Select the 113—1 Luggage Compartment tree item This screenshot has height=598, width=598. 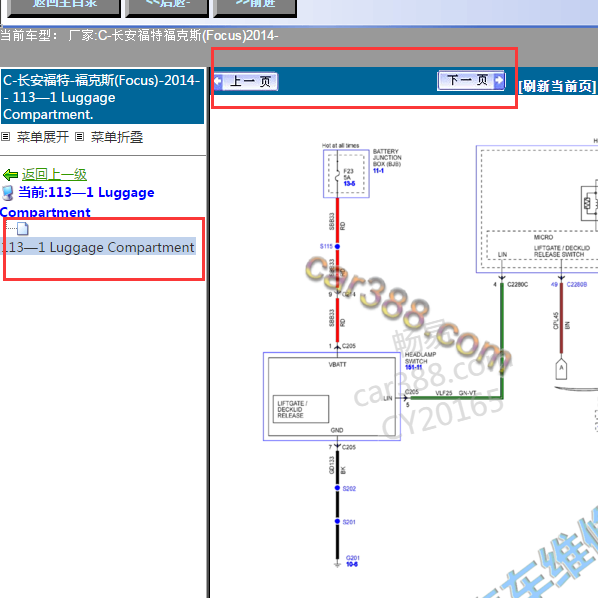98,247
